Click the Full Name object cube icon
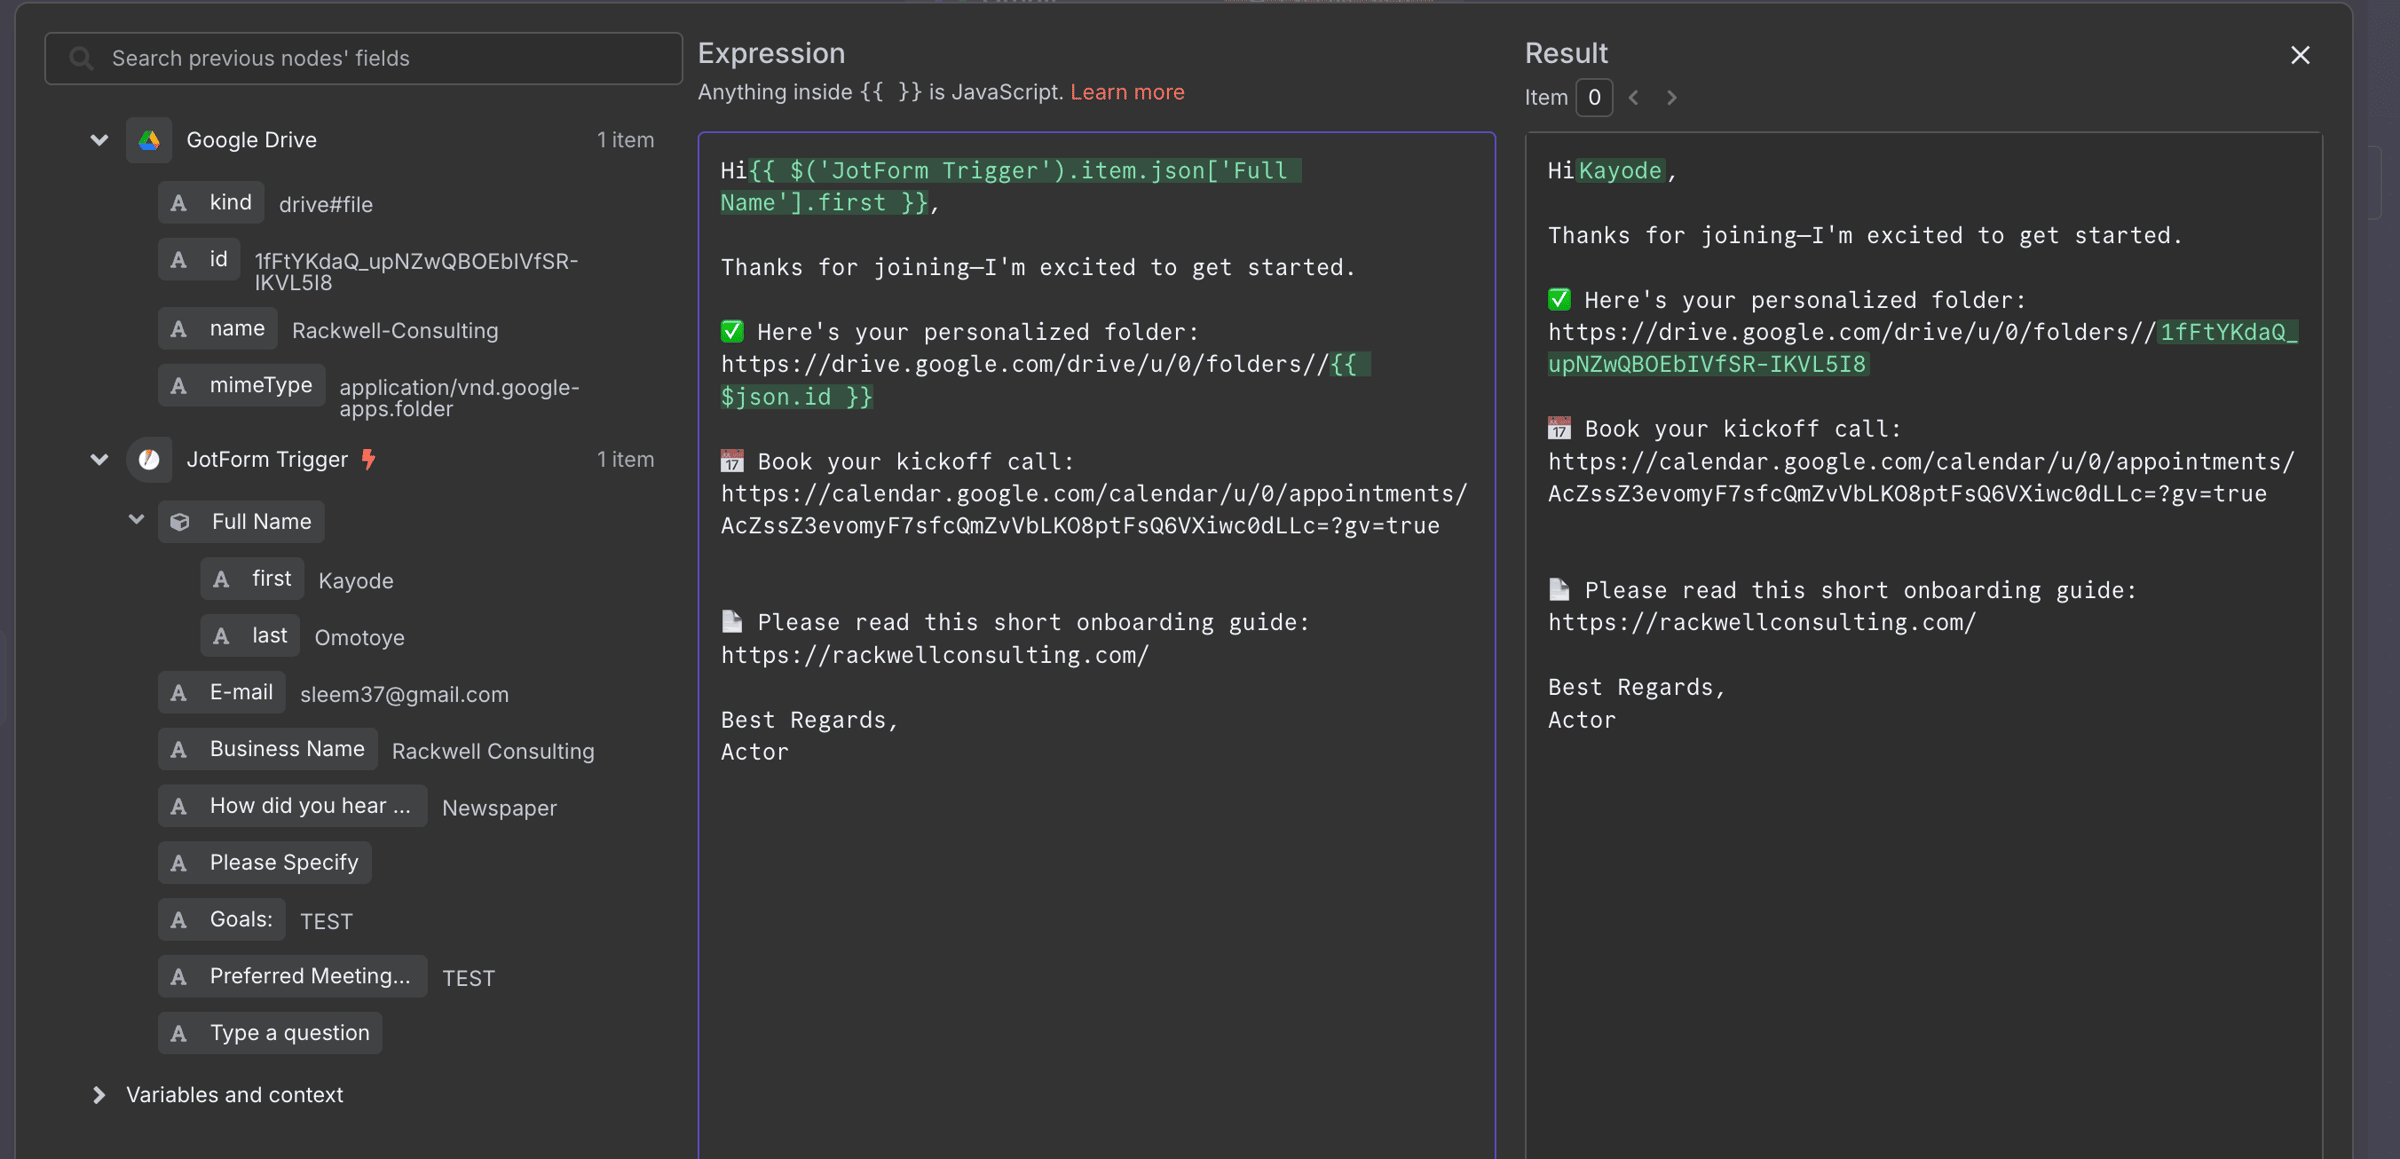Viewport: 2400px width, 1159px height. pos(180,522)
